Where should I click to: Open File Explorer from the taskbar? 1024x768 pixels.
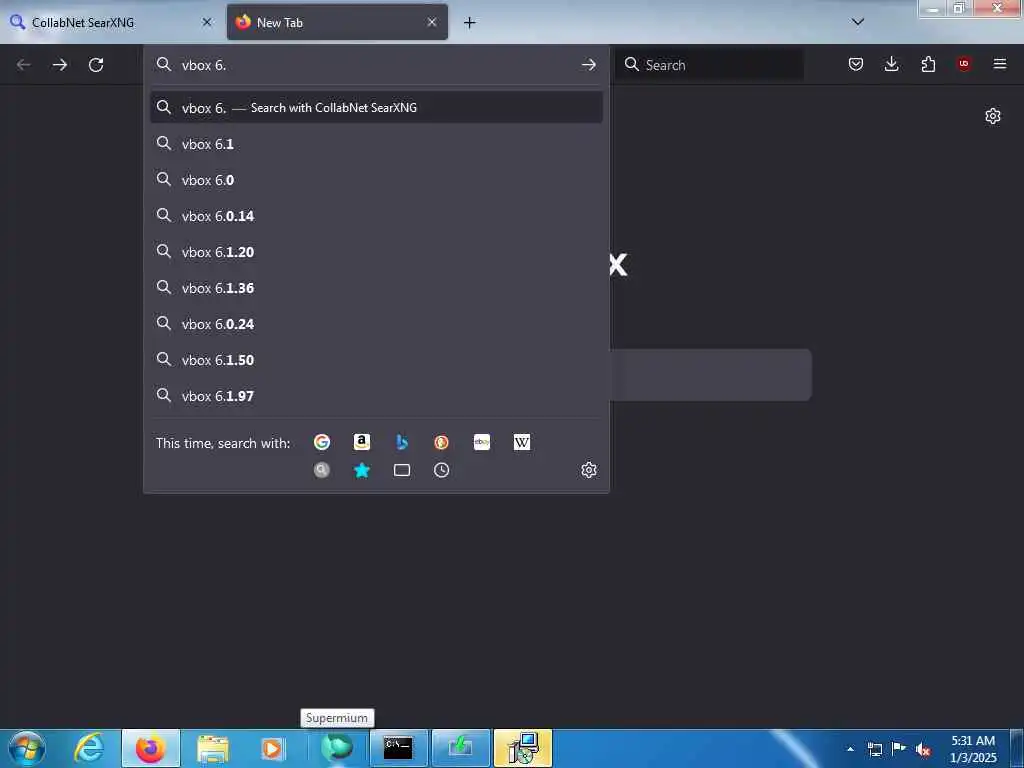(x=212, y=748)
